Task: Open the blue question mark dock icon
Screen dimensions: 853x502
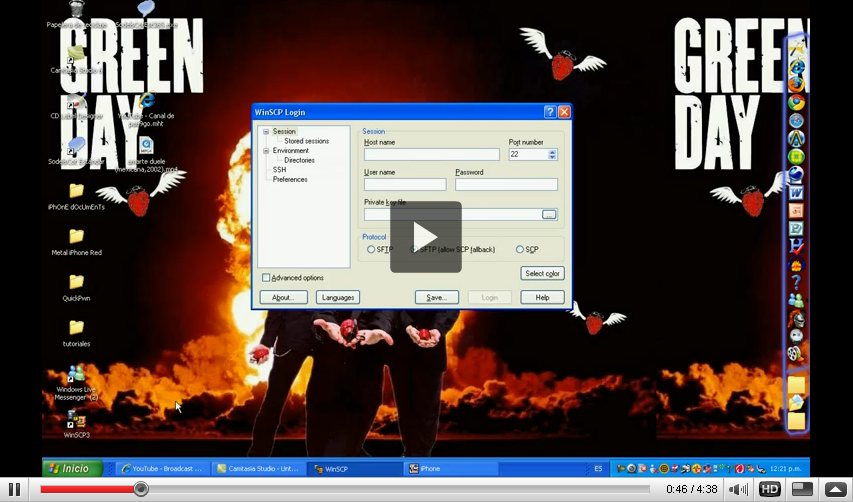Action: tap(796, 282)
